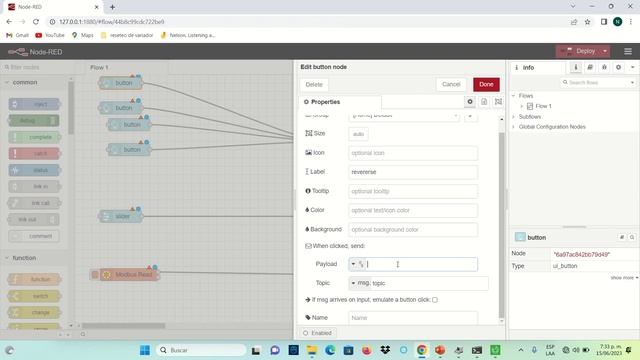Click the Chrome bookmark star icon
Viewport: 640px width, 360px height.
point(587,22)
